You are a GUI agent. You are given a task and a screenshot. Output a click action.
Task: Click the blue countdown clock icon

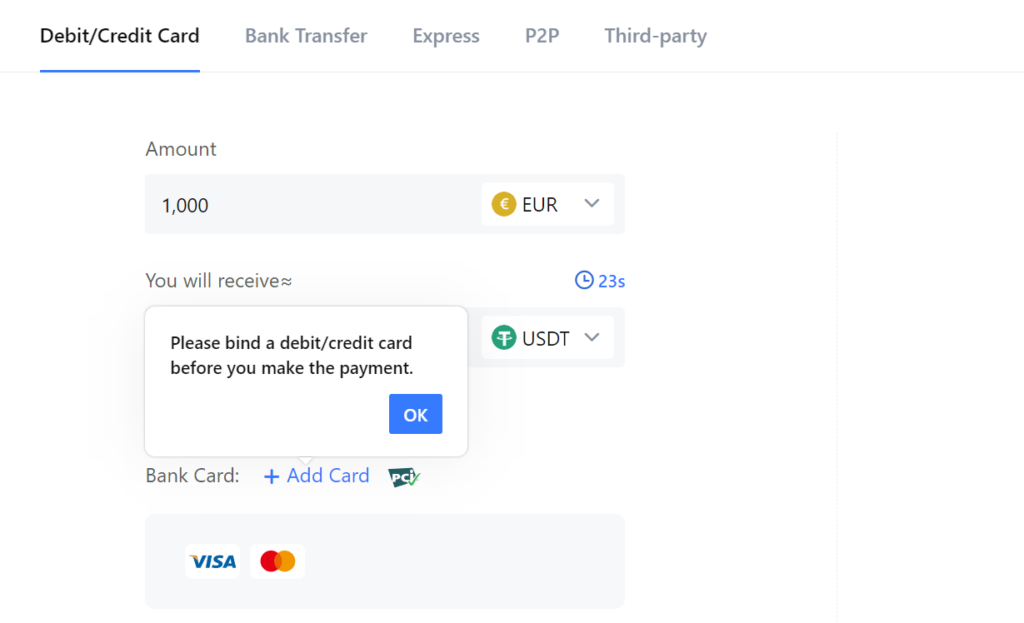[x=583, y=280]
